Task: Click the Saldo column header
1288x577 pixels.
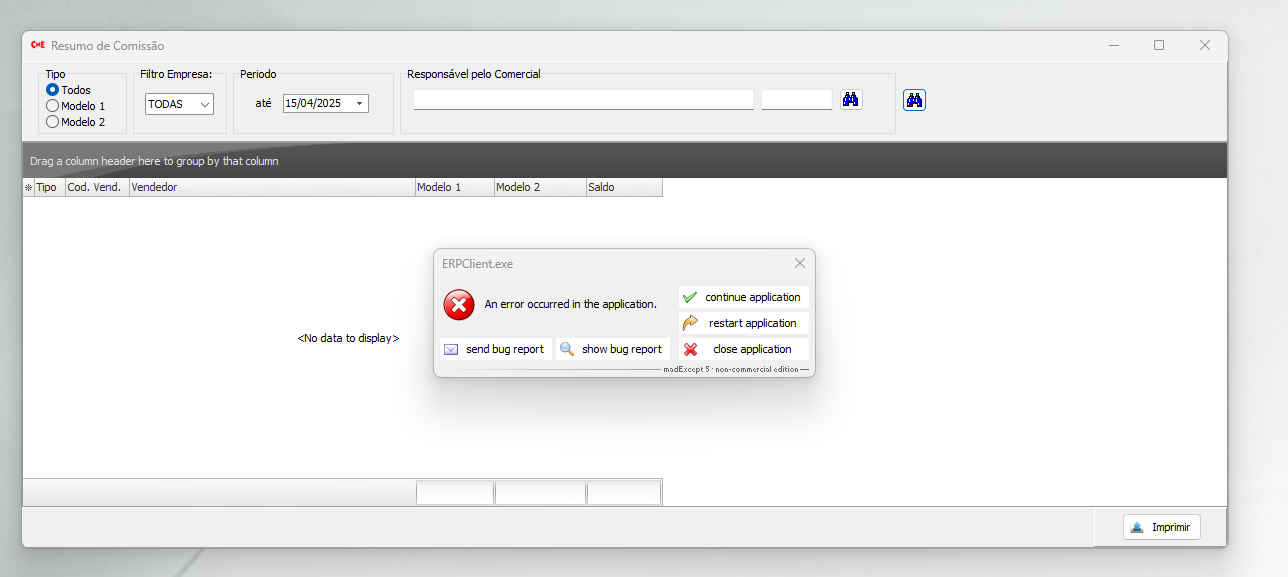Action: (623, 187)
